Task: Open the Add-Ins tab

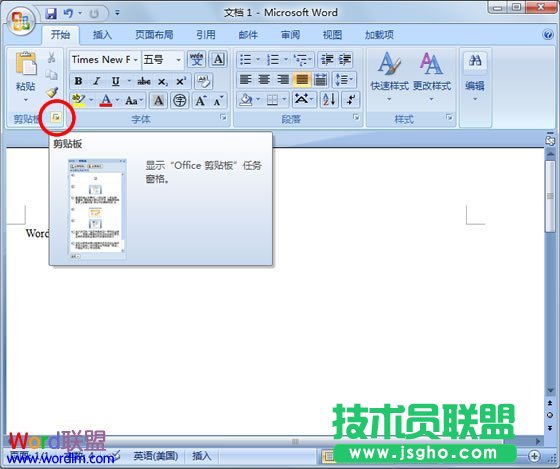Action: tap(379, 35)
